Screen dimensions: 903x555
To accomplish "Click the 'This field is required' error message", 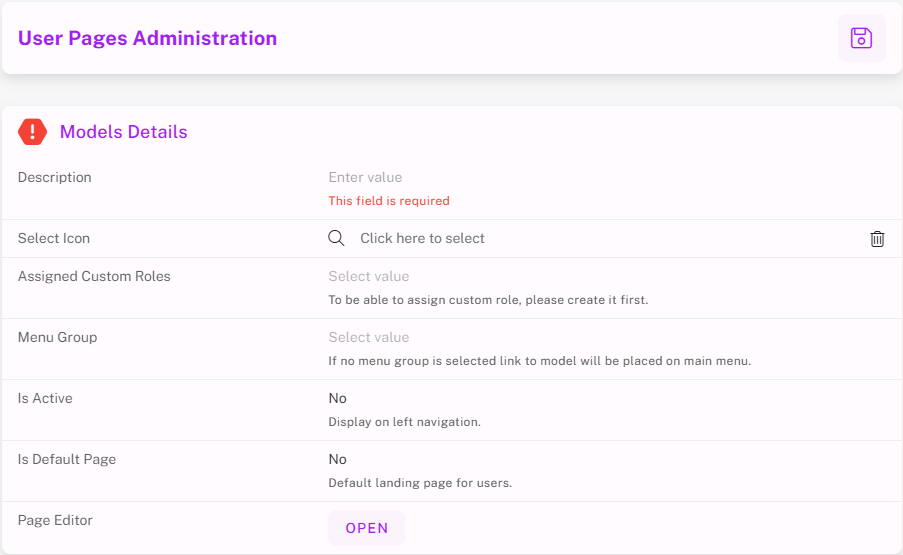I will click(389, 201).
